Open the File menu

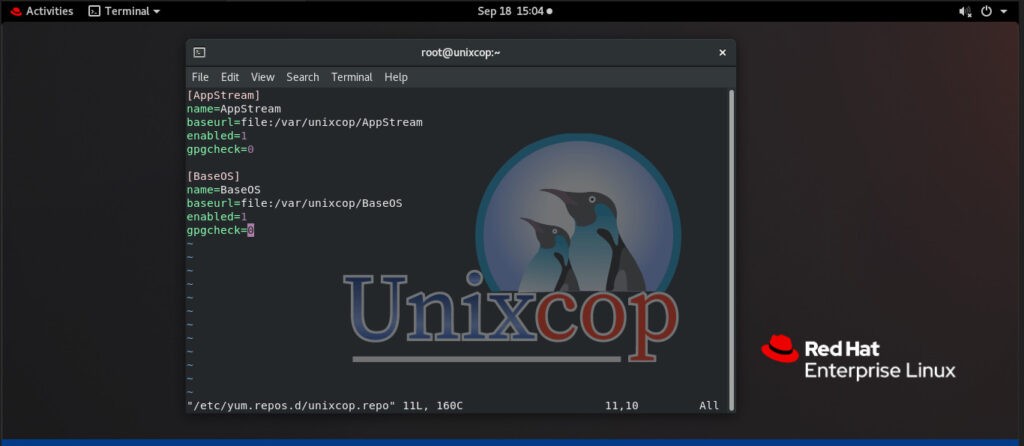(200, 77)
